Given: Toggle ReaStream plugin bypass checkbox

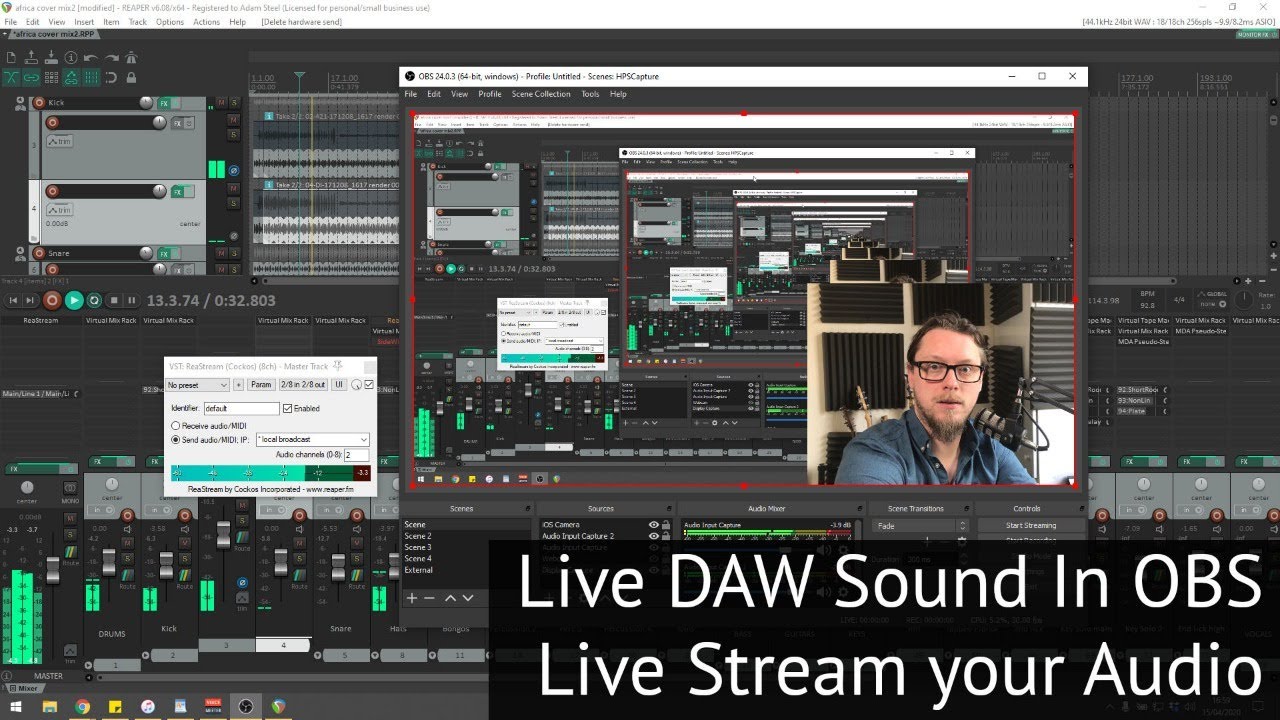Looking at the screenshot, I should (x=369, y=384).
